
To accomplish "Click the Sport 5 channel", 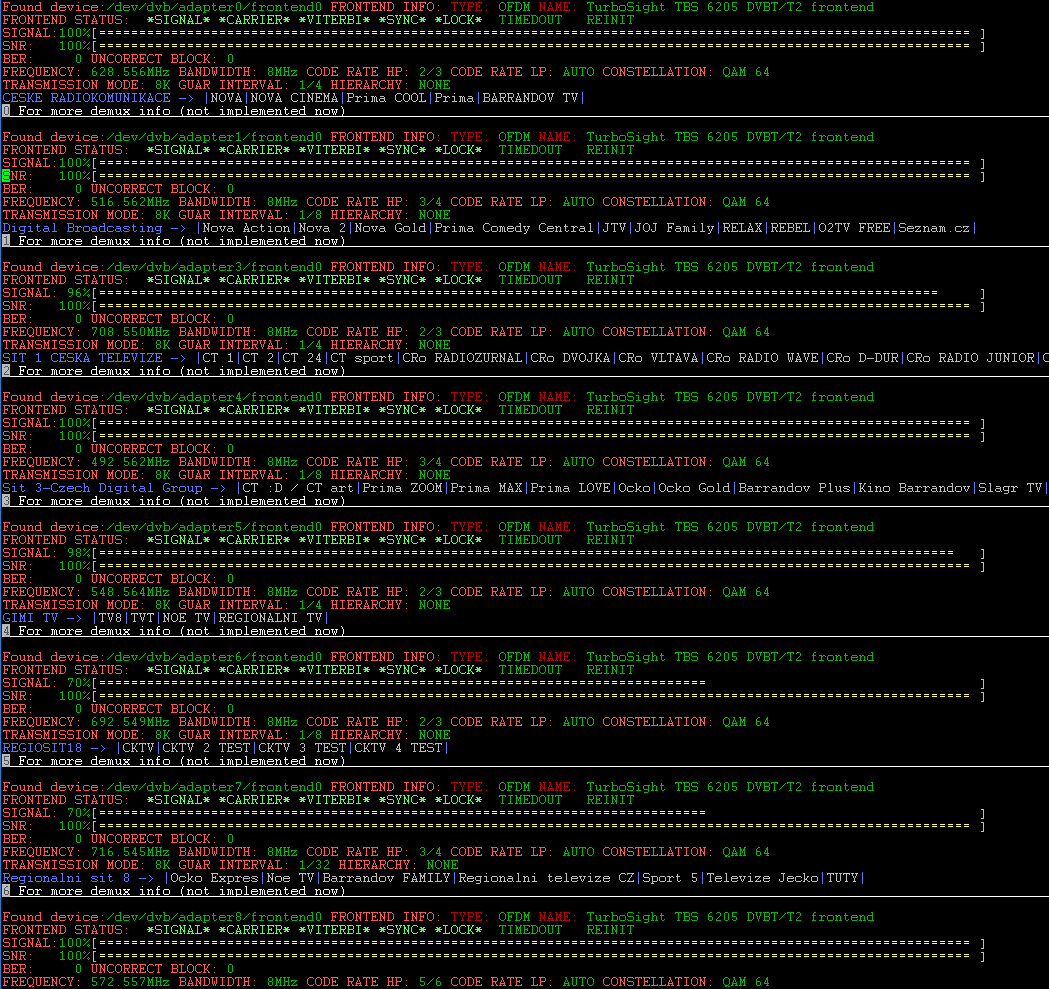I will coord(670,878).
